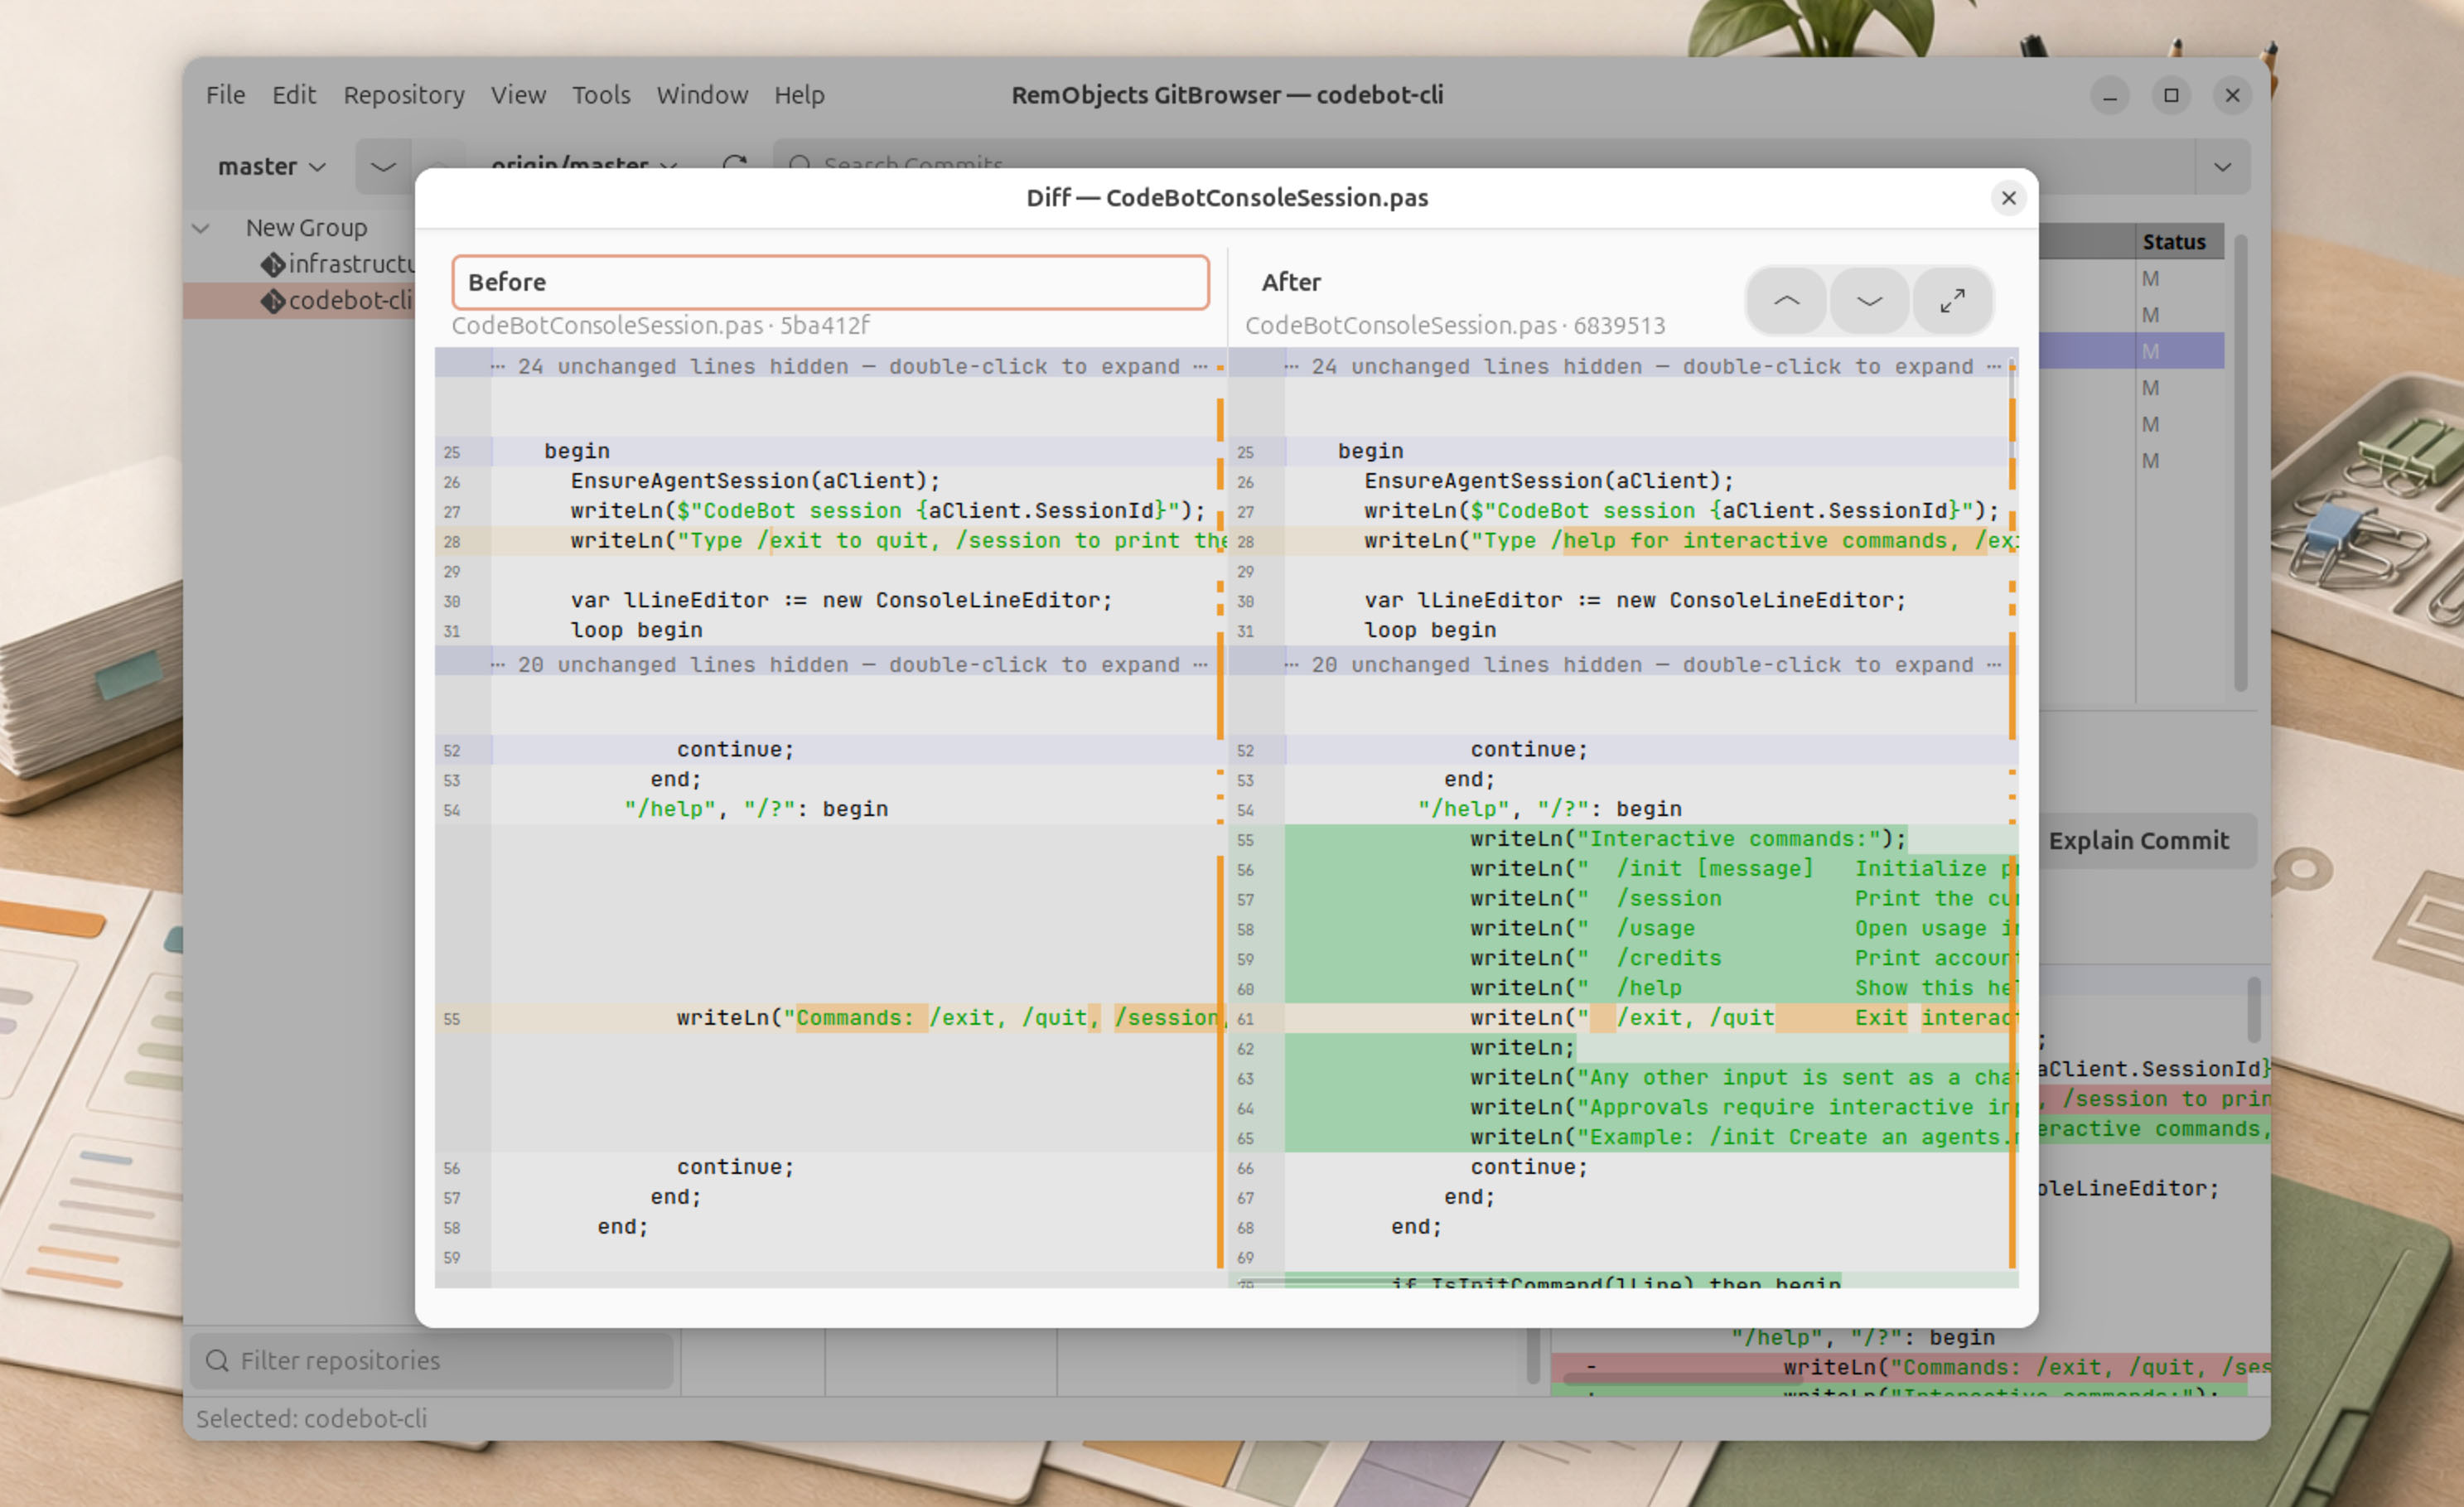Click the Before pane header field
Image resolution: width=2464 pixels, height=1507 pixels.
[830, 282]
